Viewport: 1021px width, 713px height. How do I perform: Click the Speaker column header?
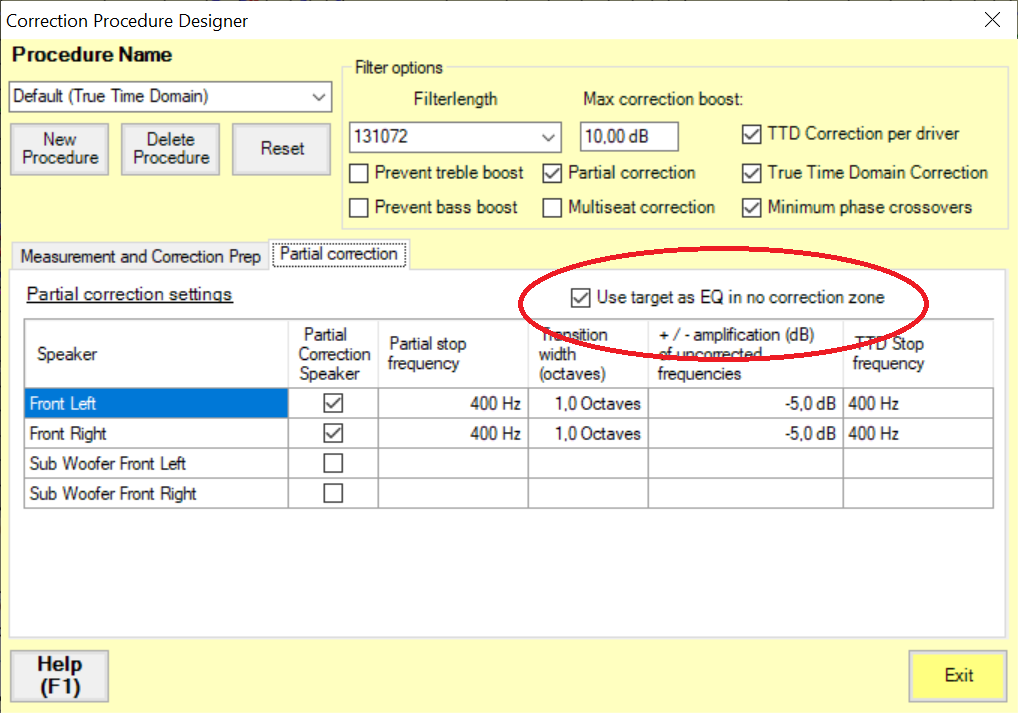(156, 354)
